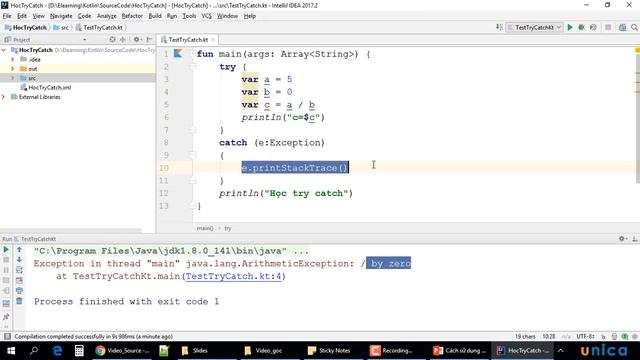
Task: Open Microsoft Edge from the taskbar
Action: 57,351
